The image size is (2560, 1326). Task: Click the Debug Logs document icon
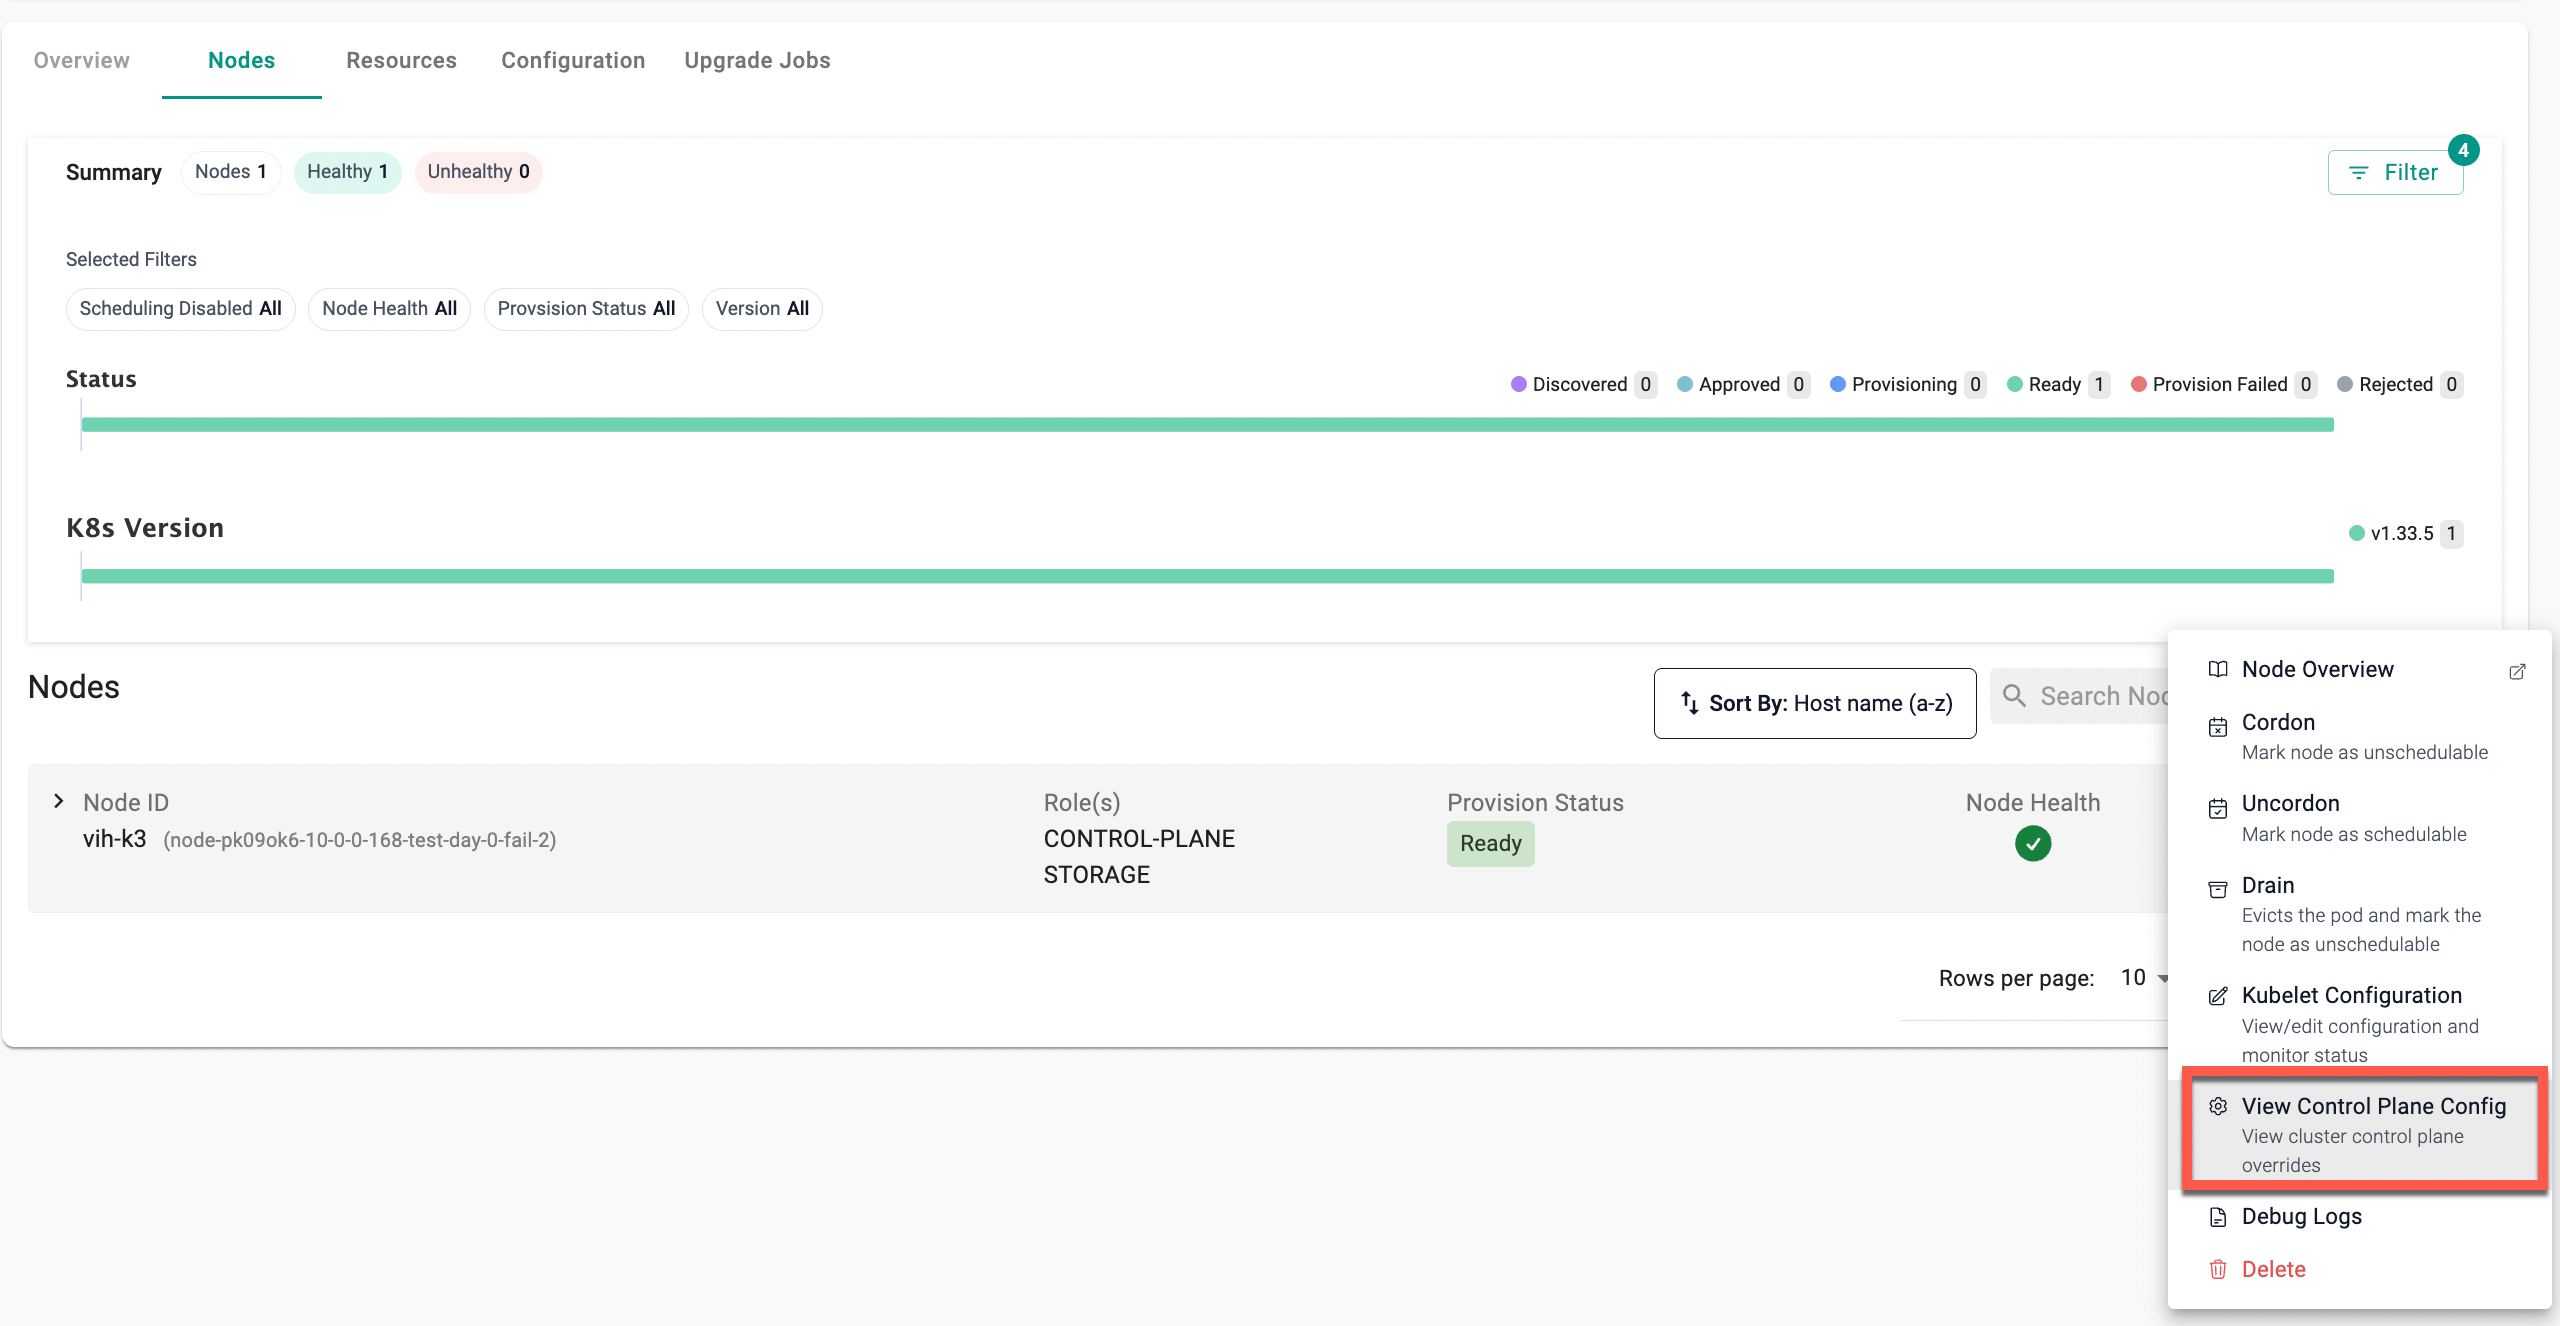pyautogui.click(x=2217, y=1217)
